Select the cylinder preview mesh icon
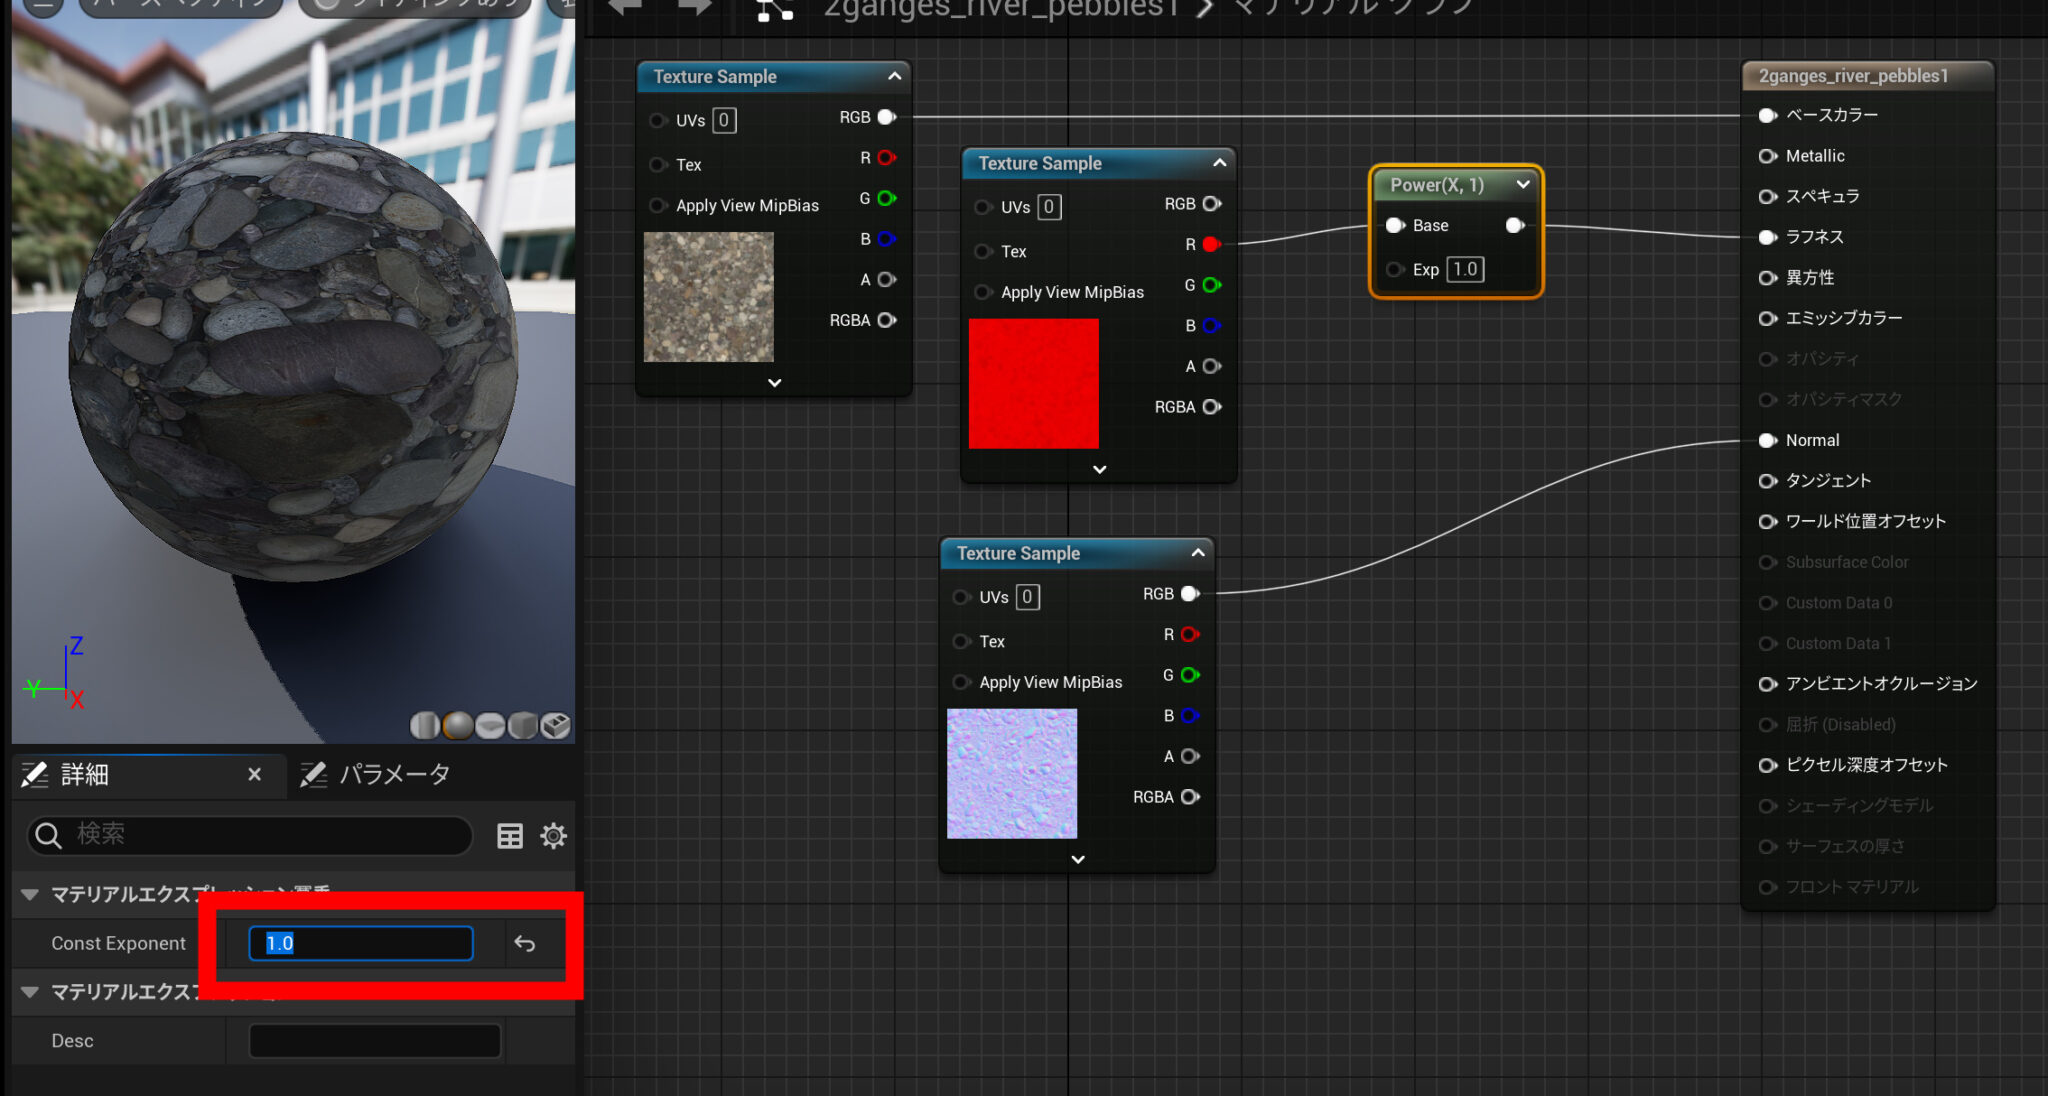The width and height of the screenshot is (2048, 1096). pos(424,726)
